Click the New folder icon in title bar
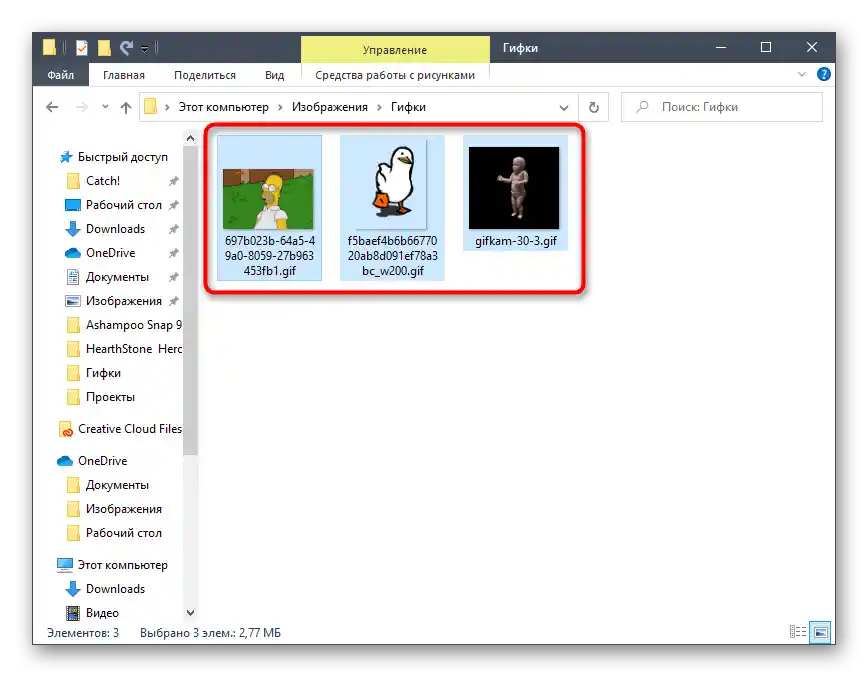The height and width of the screenshot is (677, 868). [104, 49]
